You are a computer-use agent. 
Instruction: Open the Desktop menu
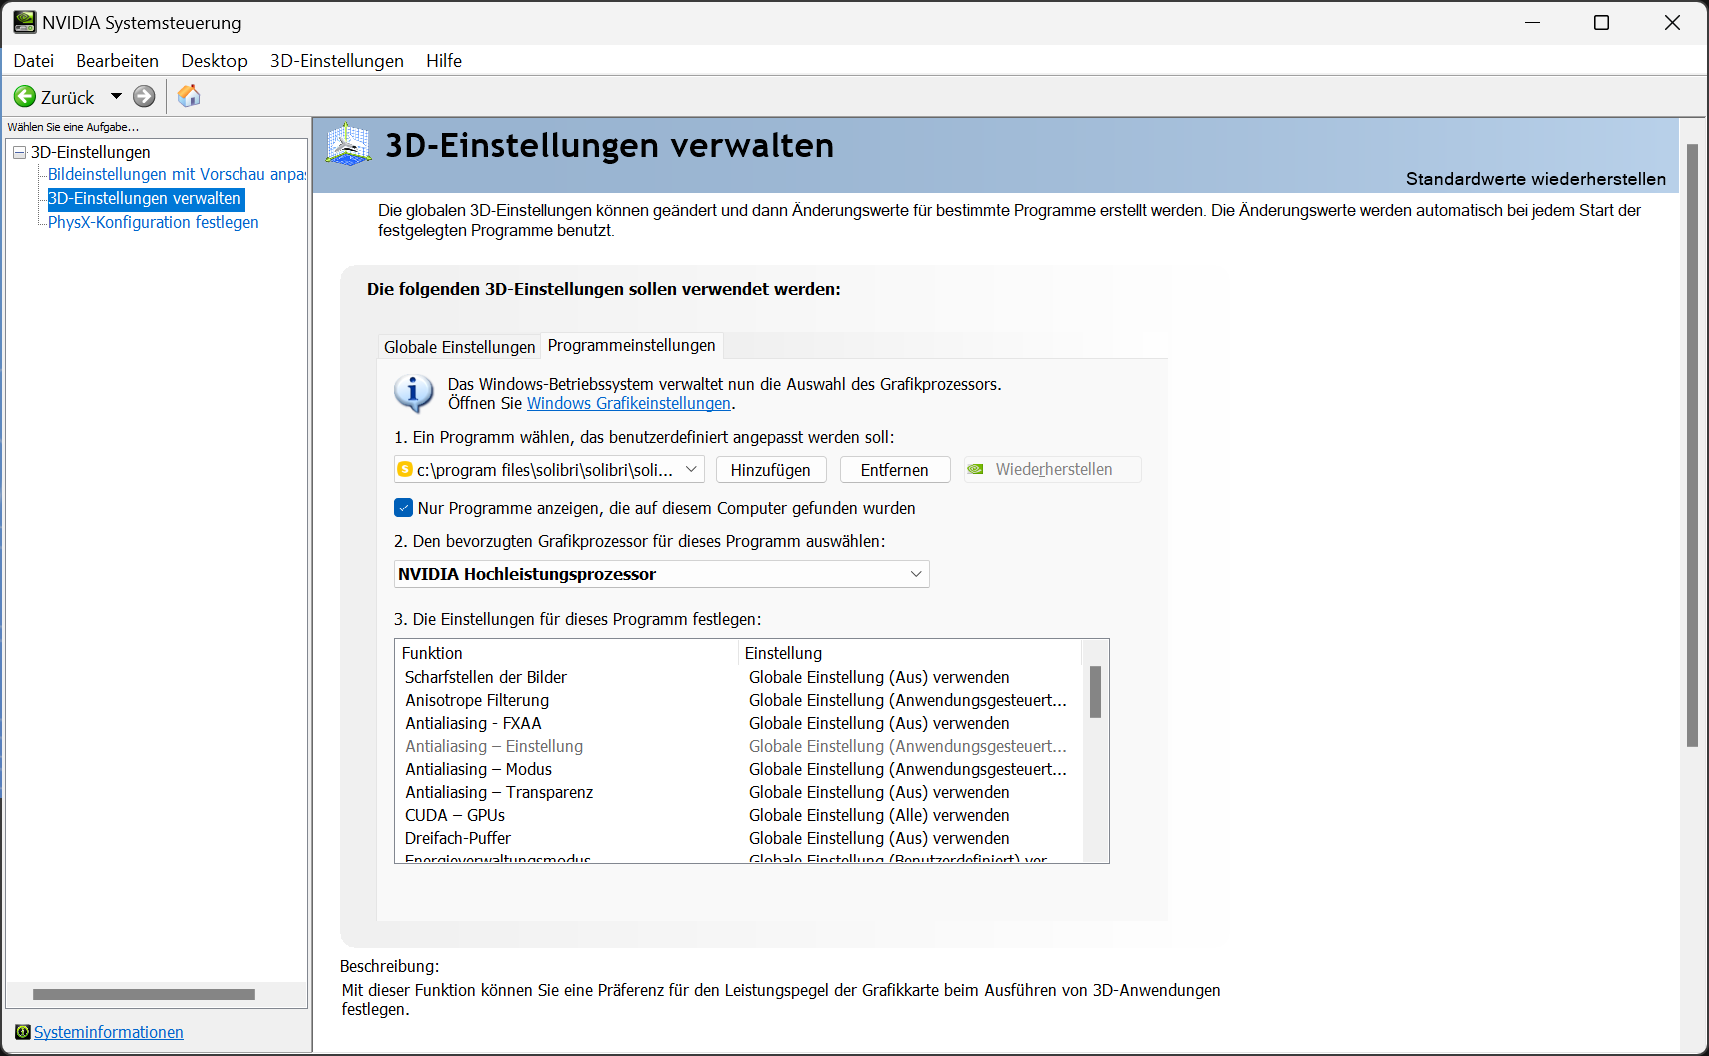tap(214, 61)
